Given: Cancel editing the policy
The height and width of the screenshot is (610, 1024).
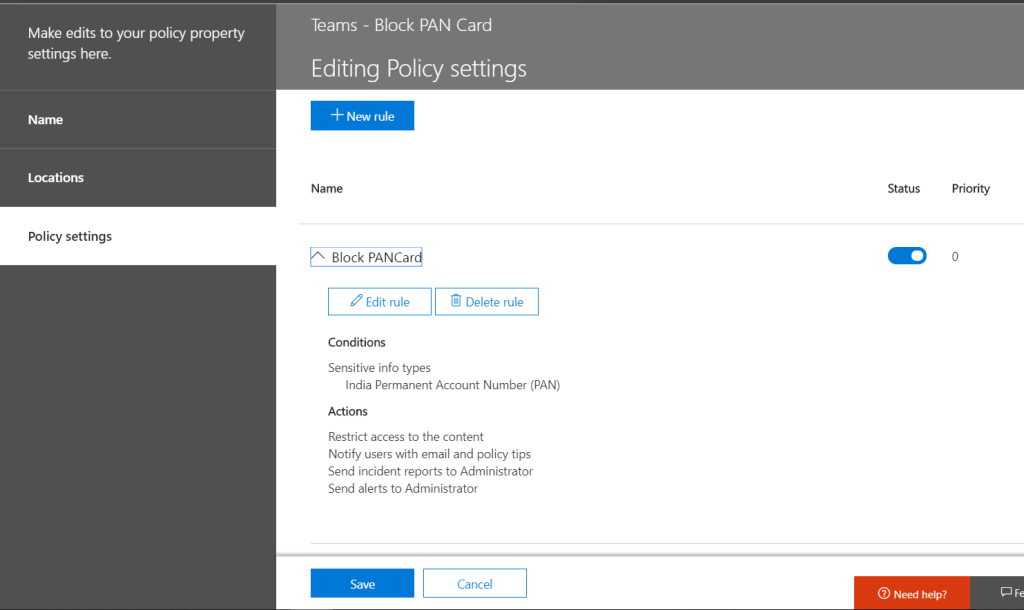Looking at the screenshot, I should pos(474,584).
